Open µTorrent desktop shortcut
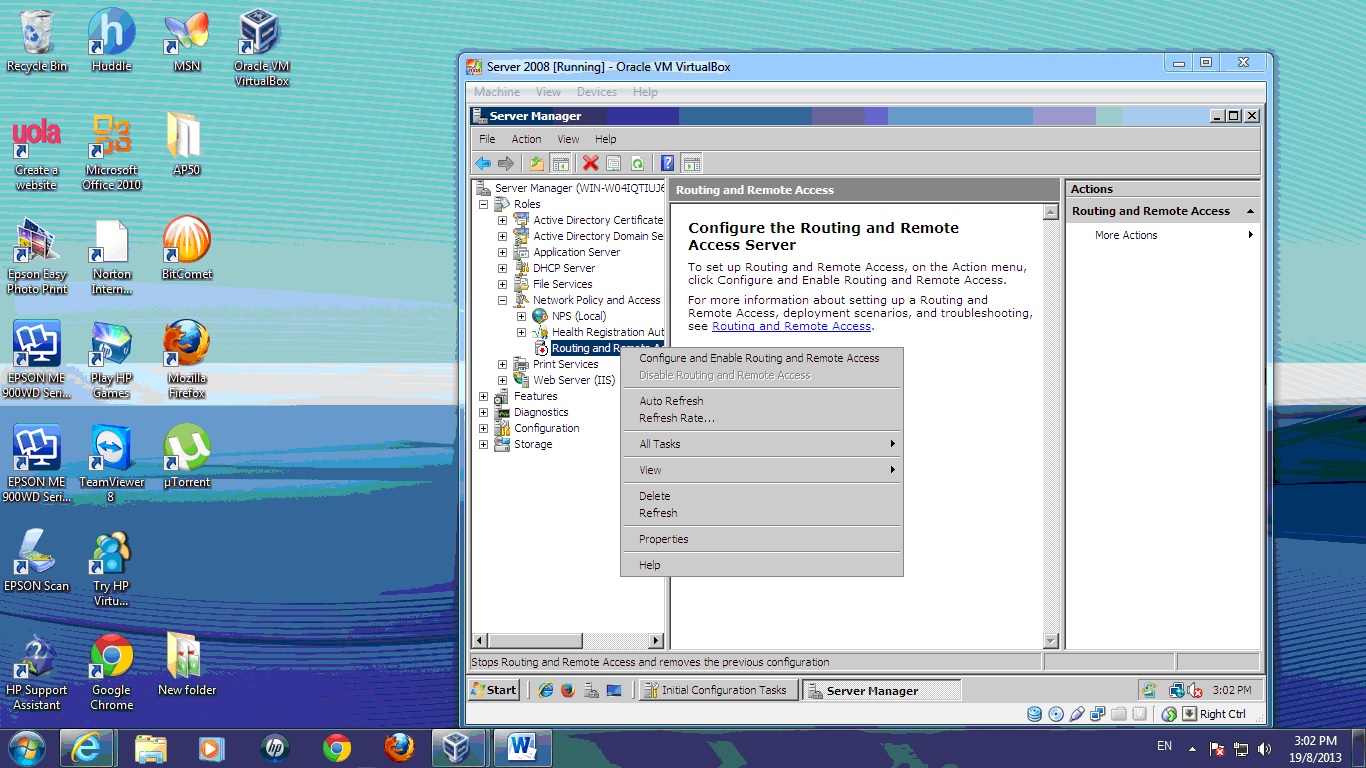 [x=187, y=457]
